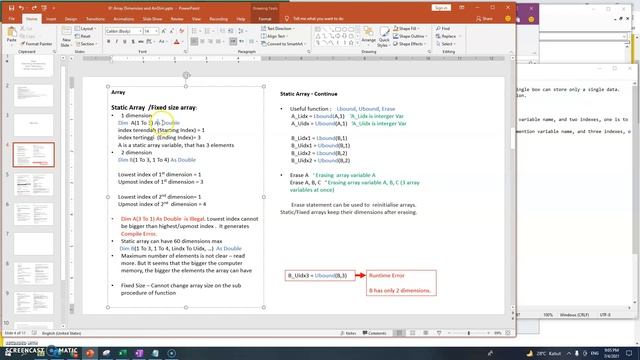Image resolution: width=640 pixels, height=360 pixels.
Task: Click Find in Editing group
Action: 443,29
